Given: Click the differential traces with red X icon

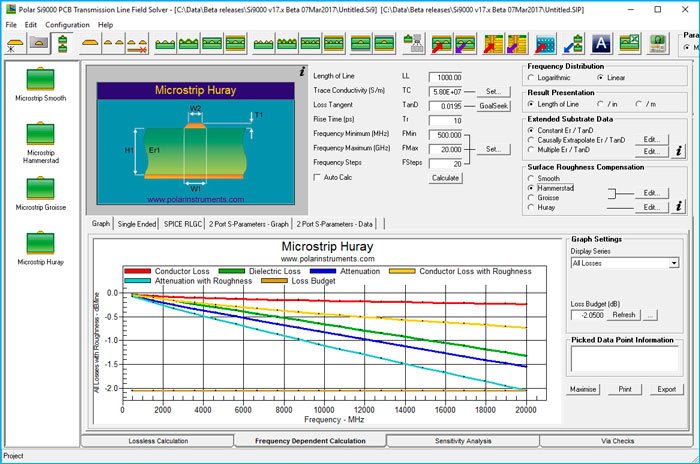Looking at the screenshot, I should 137,44.
